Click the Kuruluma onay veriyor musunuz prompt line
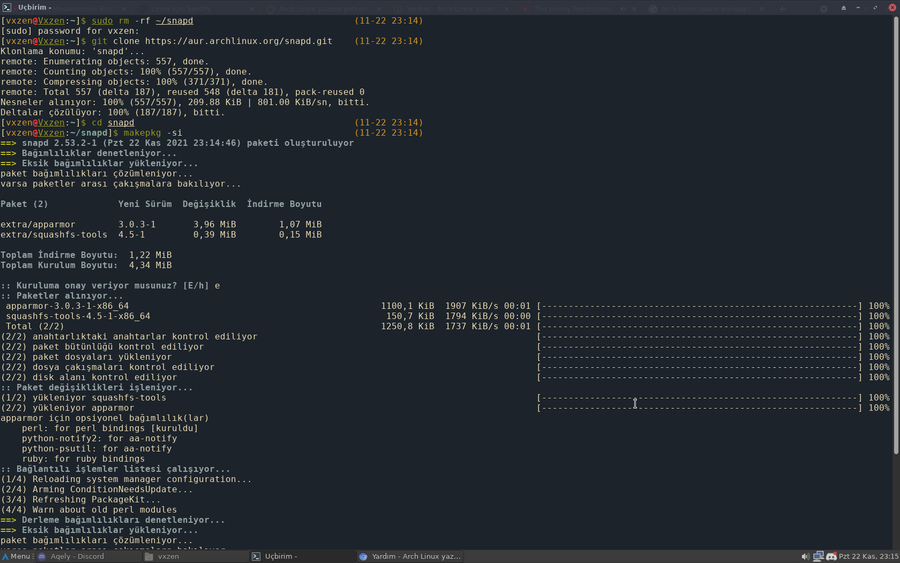 (x=110, y=286)
